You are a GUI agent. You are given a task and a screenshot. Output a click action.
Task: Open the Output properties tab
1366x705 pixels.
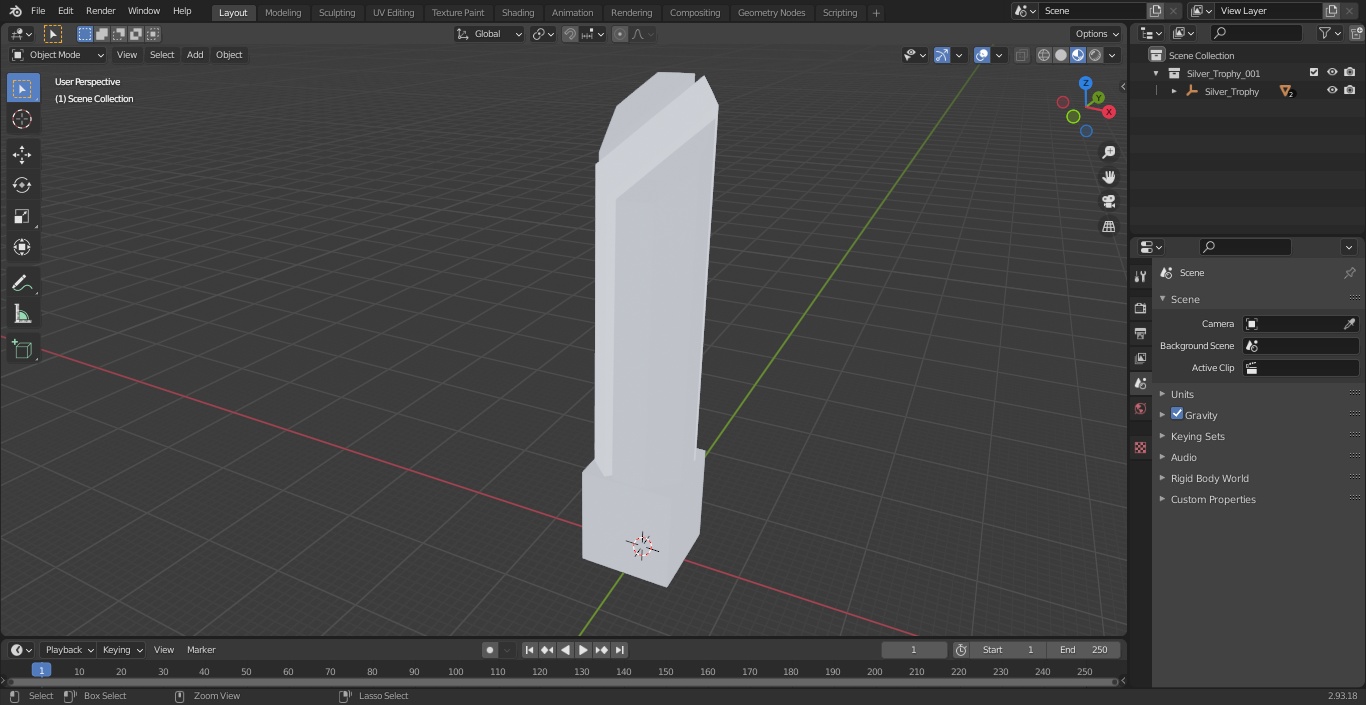coord(1140,333)
